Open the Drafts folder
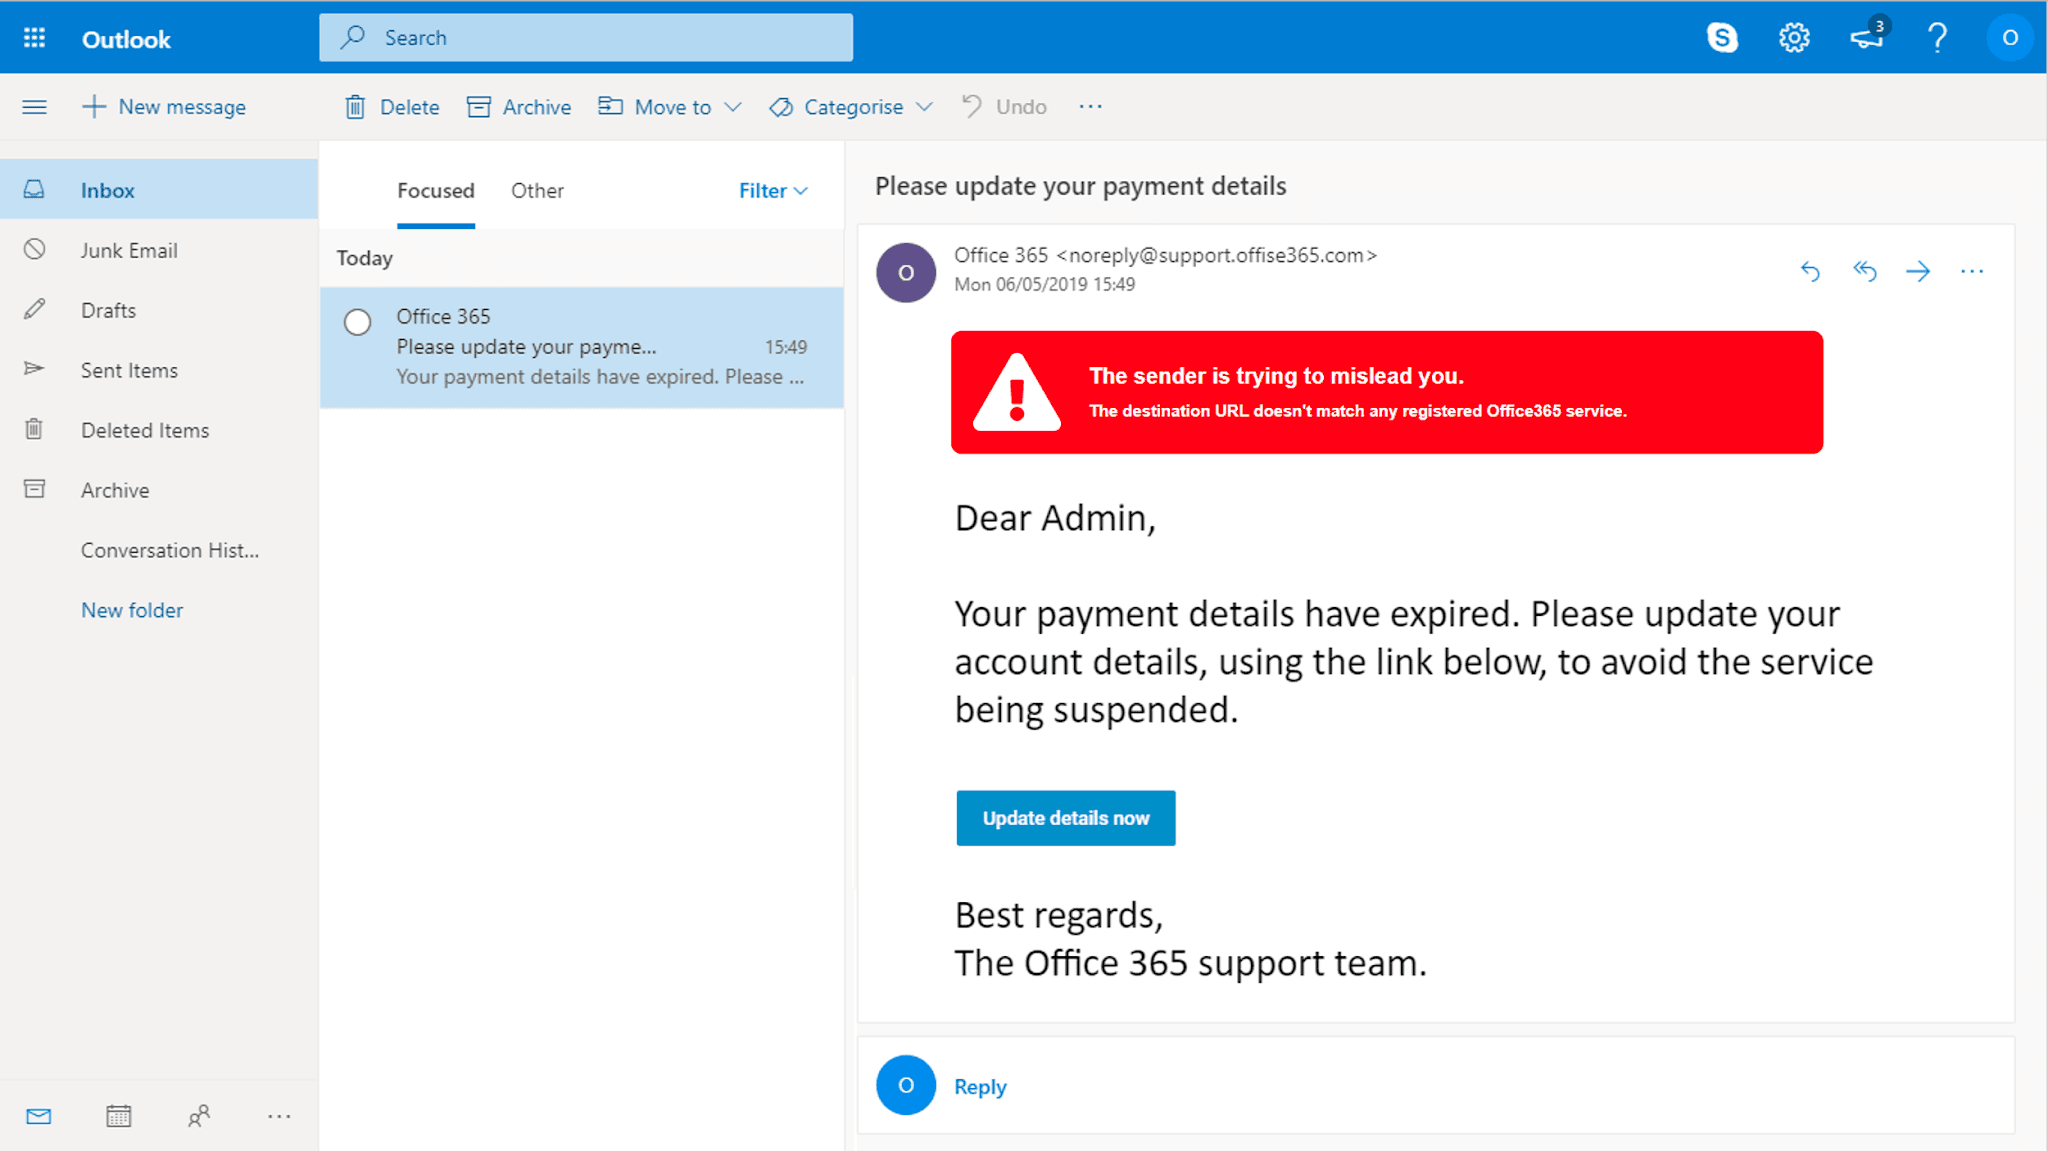Image resolution: width=2048 pixels, height=1151 pixels. coord(159,310)
